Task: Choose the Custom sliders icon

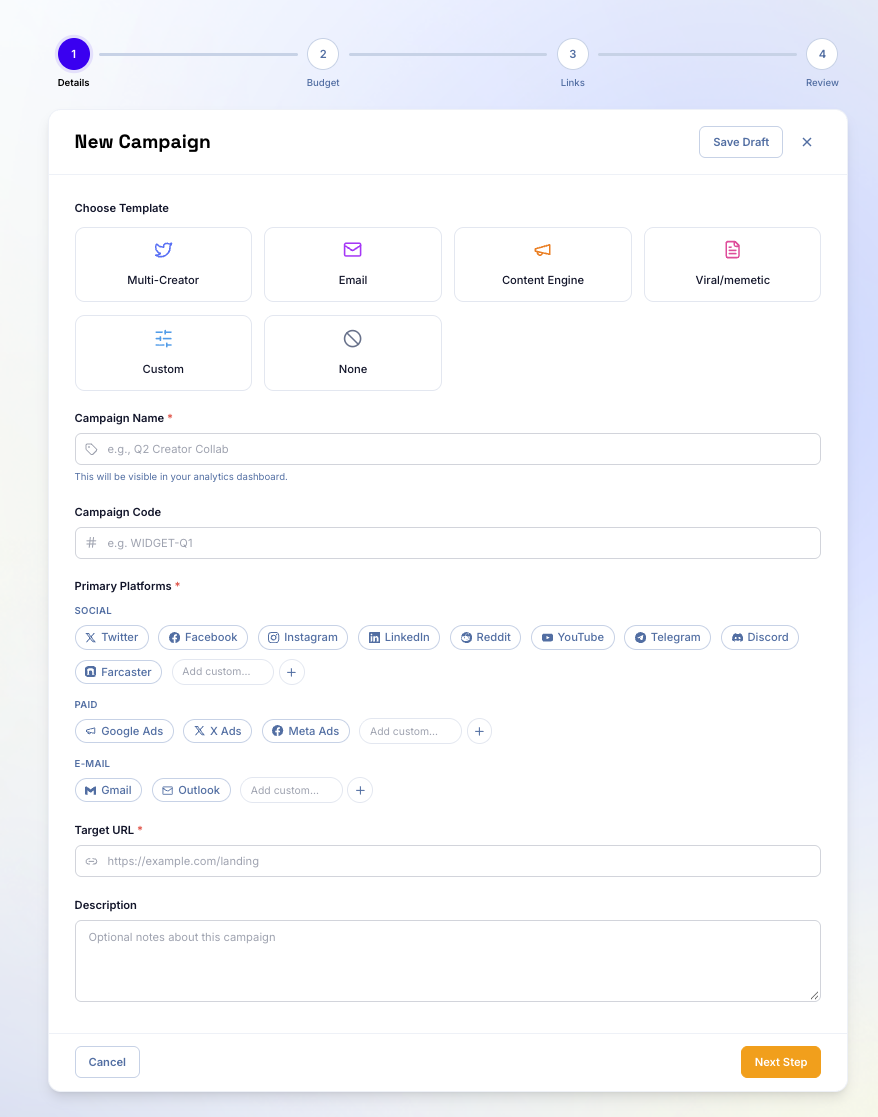Action: [163, 338]
